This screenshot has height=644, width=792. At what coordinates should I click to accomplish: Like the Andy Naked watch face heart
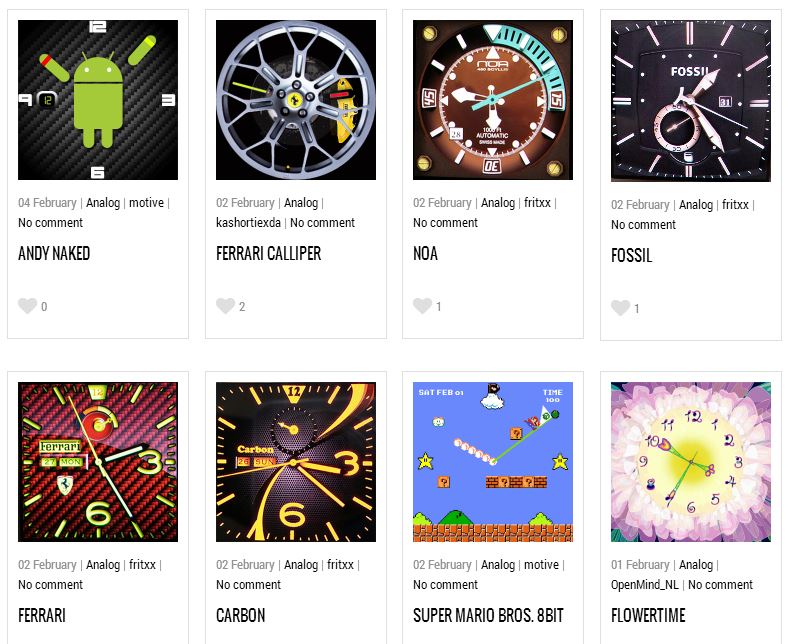pyautogui.click(x=27, y=306)
